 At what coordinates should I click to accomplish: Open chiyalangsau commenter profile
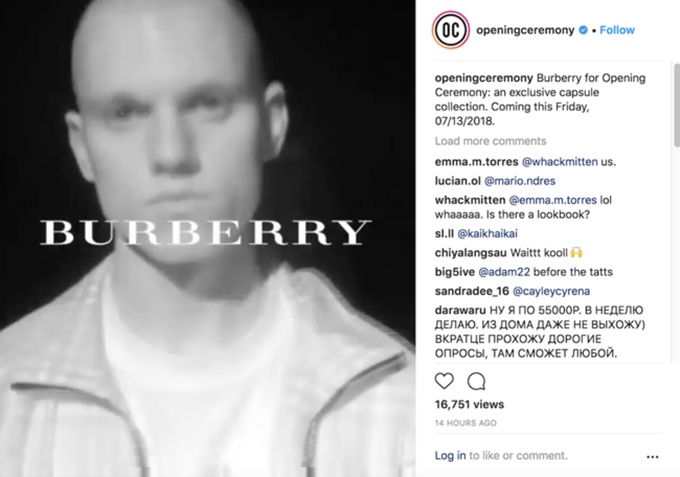471,253
